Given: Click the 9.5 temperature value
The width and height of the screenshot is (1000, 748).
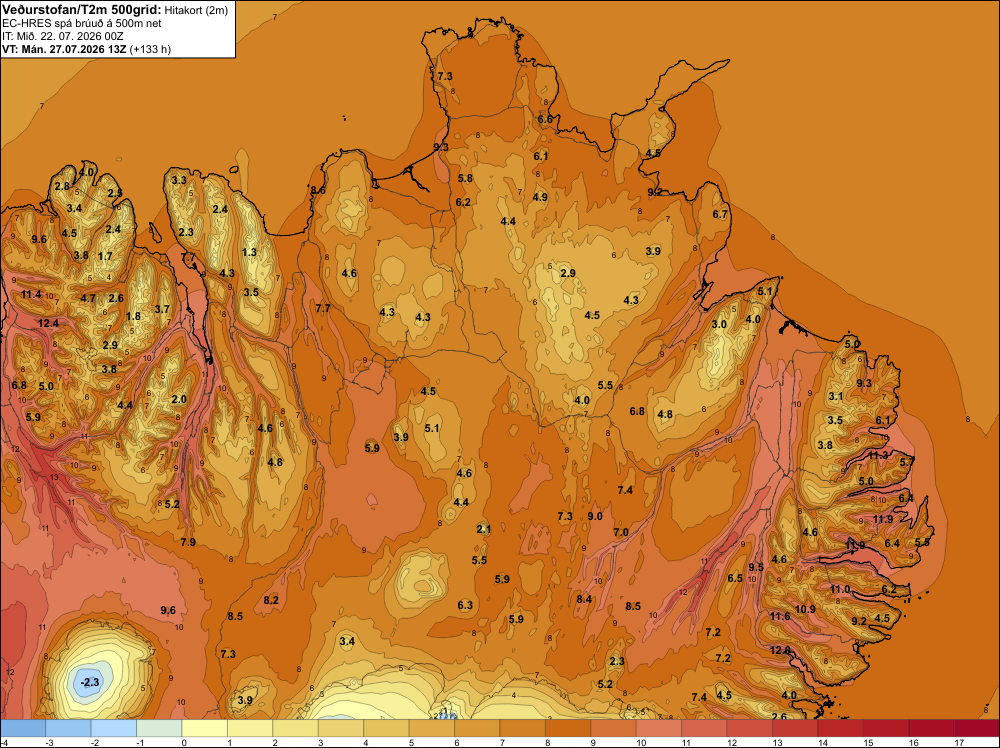Looking at the screenshot, I should pyautogui.click(x=756, y=567).
